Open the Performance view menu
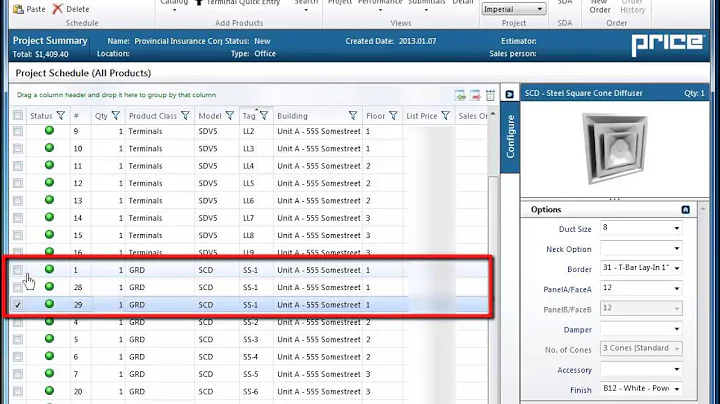 380,5
